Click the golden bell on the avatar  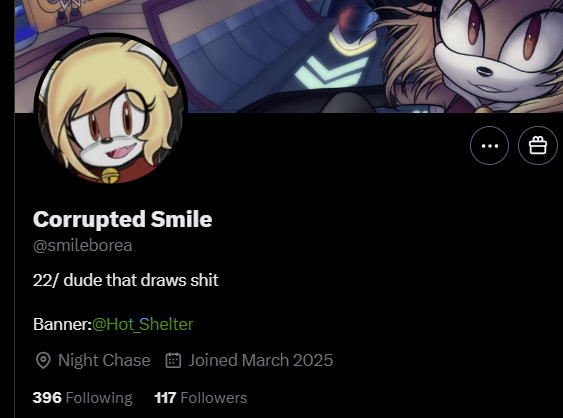point(109,175)
